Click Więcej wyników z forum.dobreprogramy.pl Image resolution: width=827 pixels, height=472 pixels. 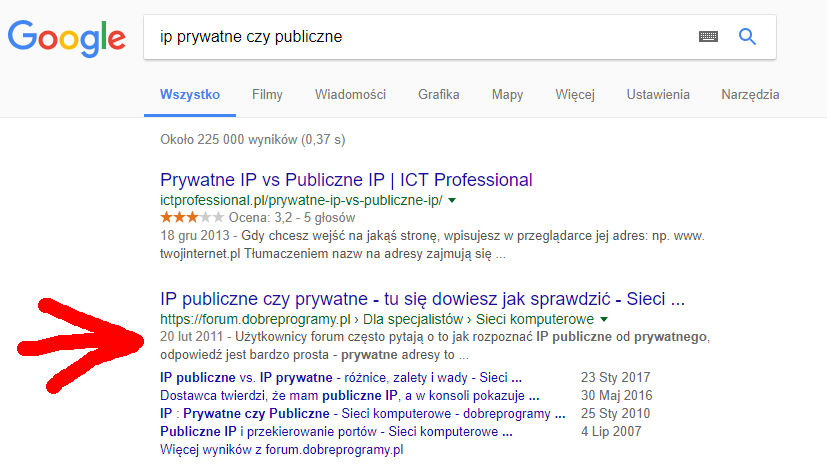[282, 449]
